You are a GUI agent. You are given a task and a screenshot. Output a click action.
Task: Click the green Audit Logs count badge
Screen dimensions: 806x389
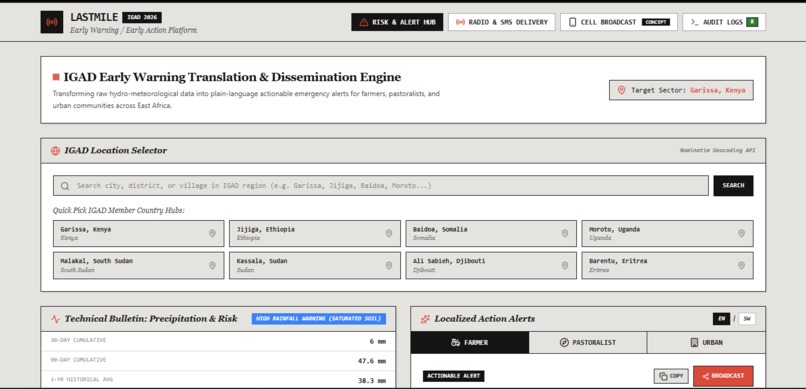752,22
